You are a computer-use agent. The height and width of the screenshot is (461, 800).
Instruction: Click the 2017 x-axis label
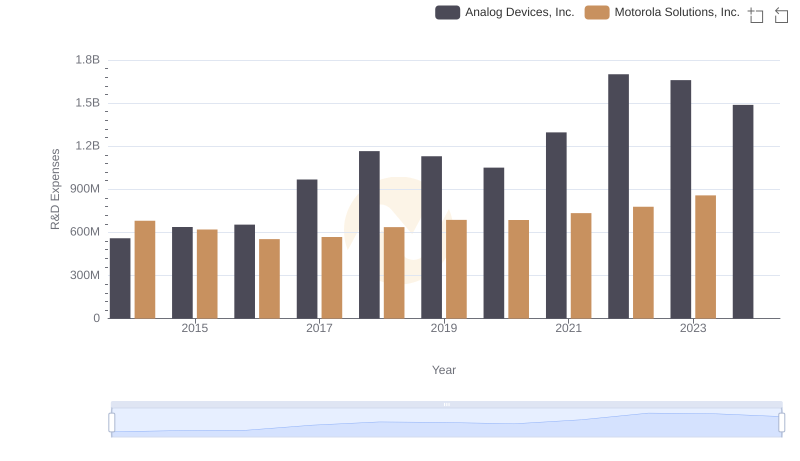tap(319, 328)
